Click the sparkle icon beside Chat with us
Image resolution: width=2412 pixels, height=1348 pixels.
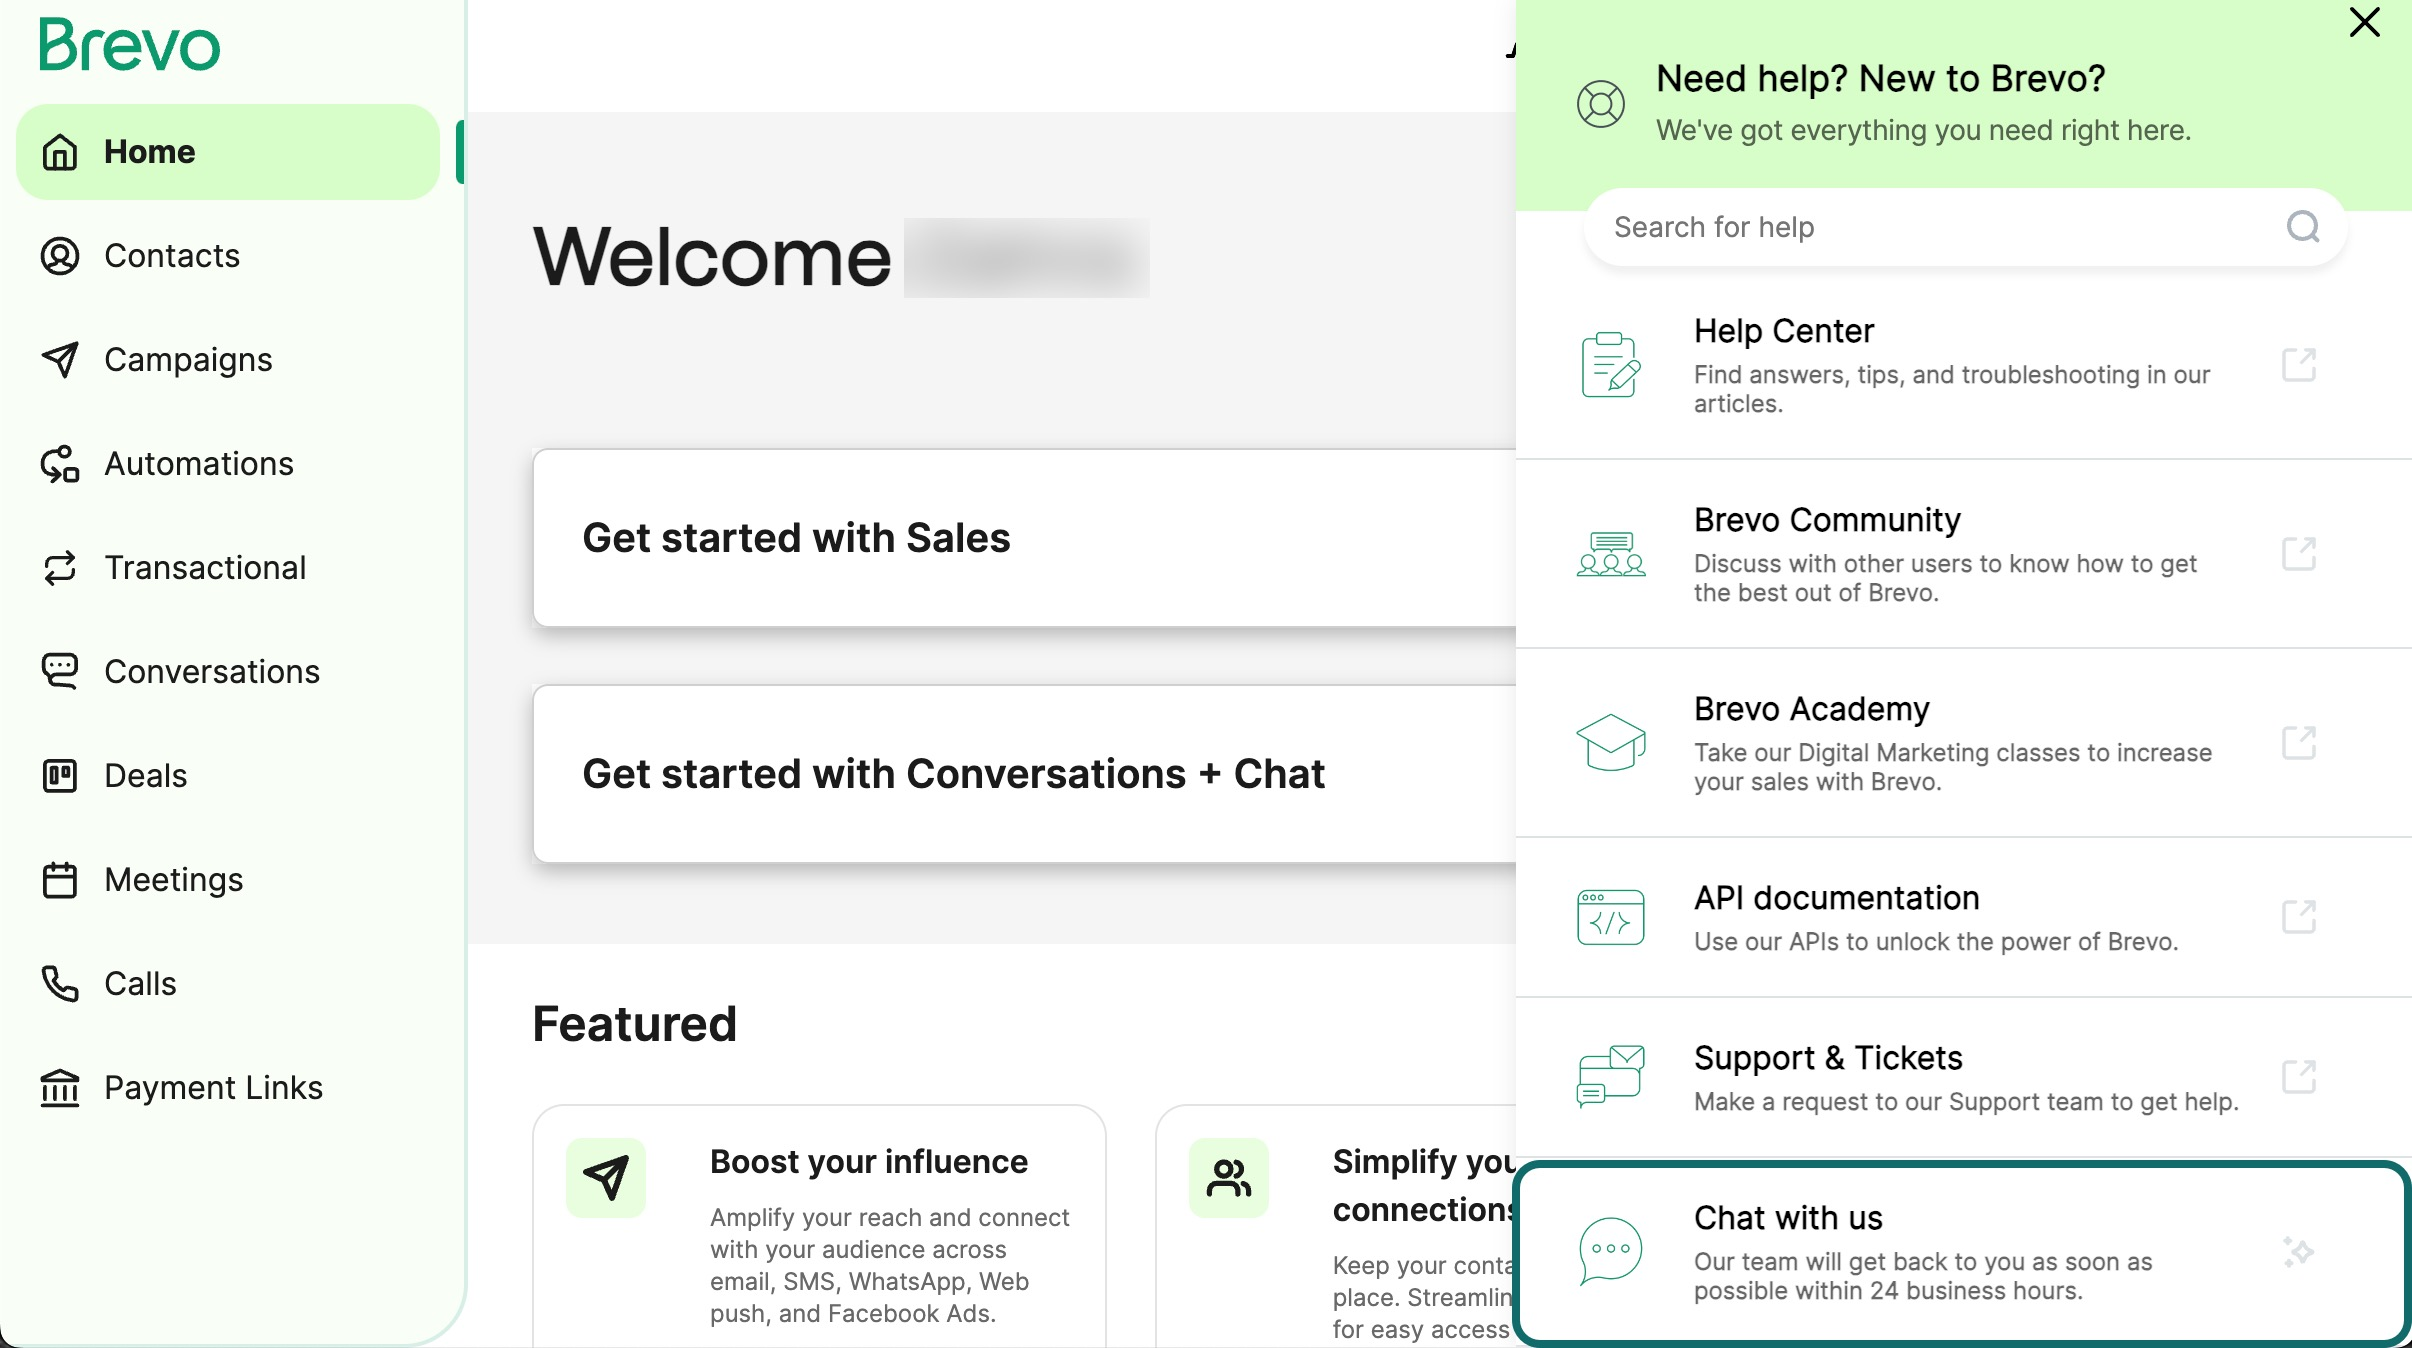2298,1252
